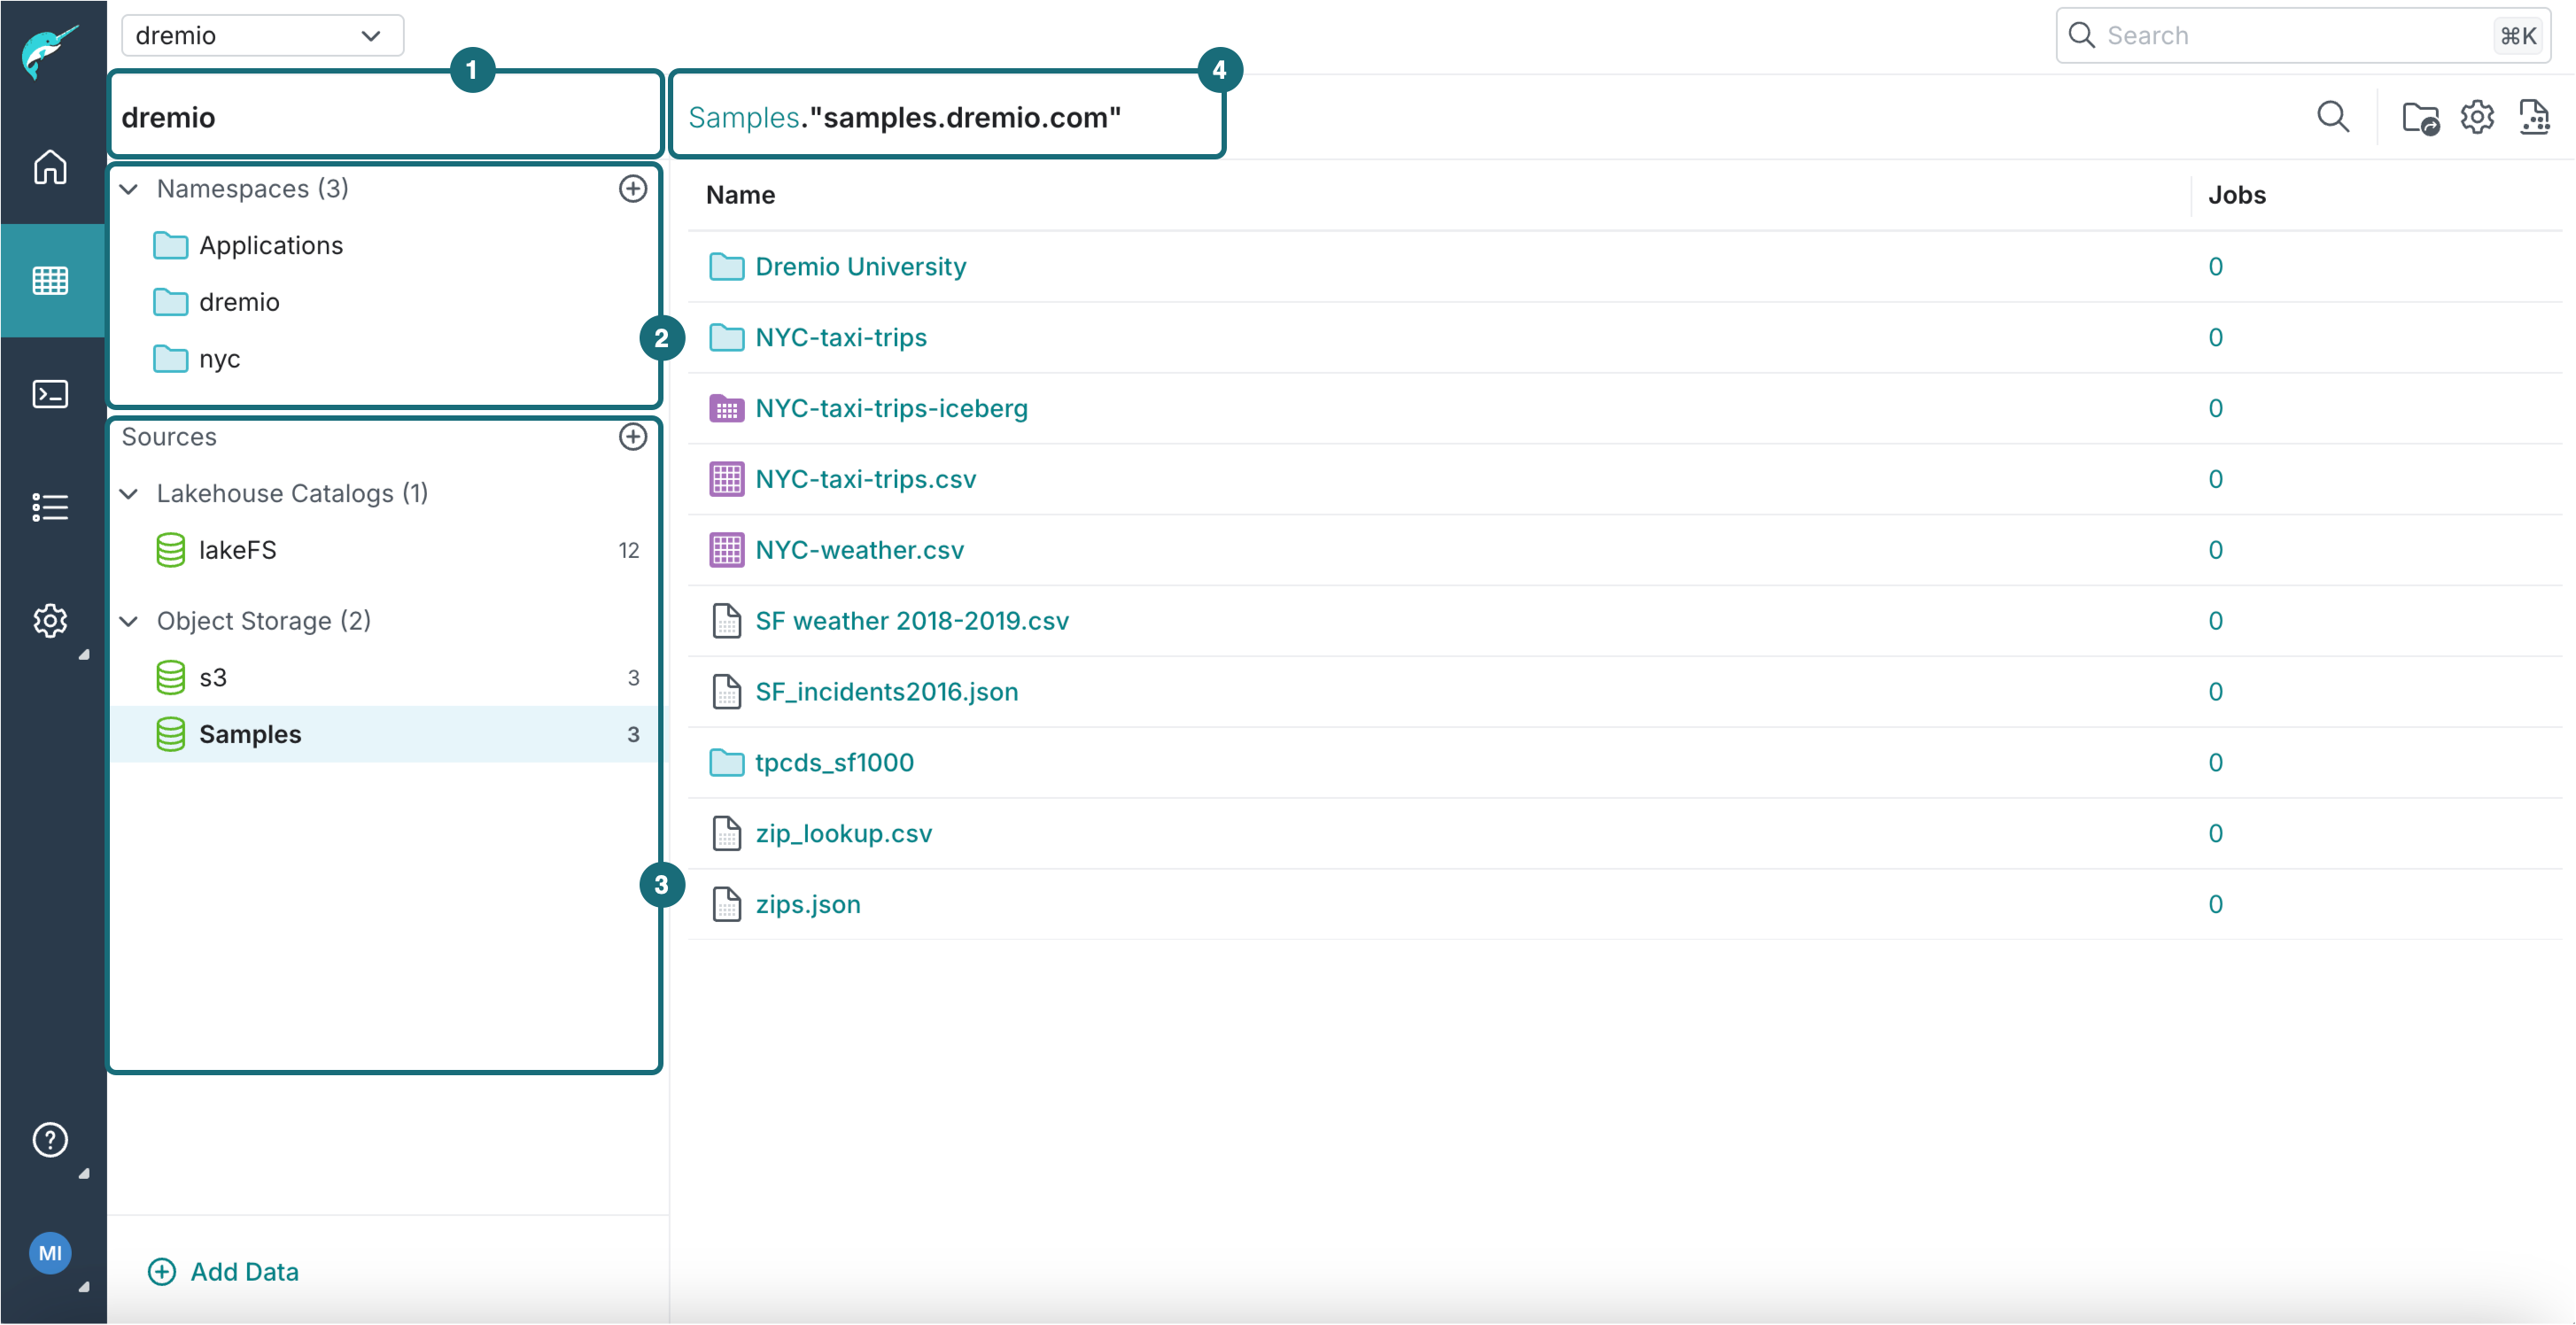Open the SQL Runner from the left sidebar
This screenshot has height=1325, width=2576.
point(50,394)
